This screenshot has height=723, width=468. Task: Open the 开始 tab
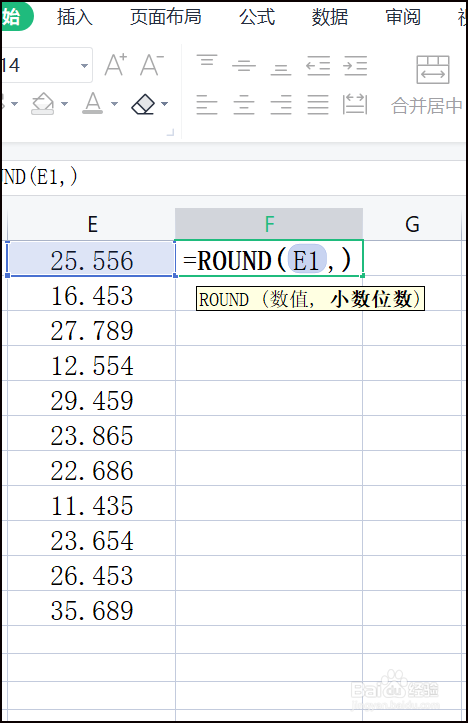[17, 17]
